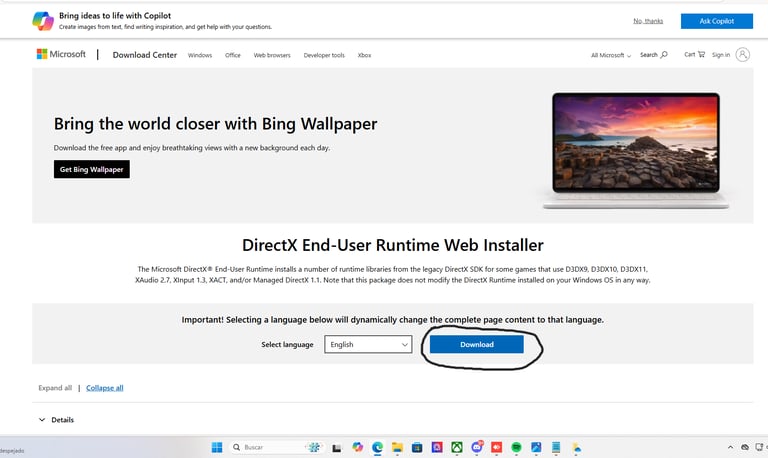
Task: Open the Download Center link
Action: point(144,55)
